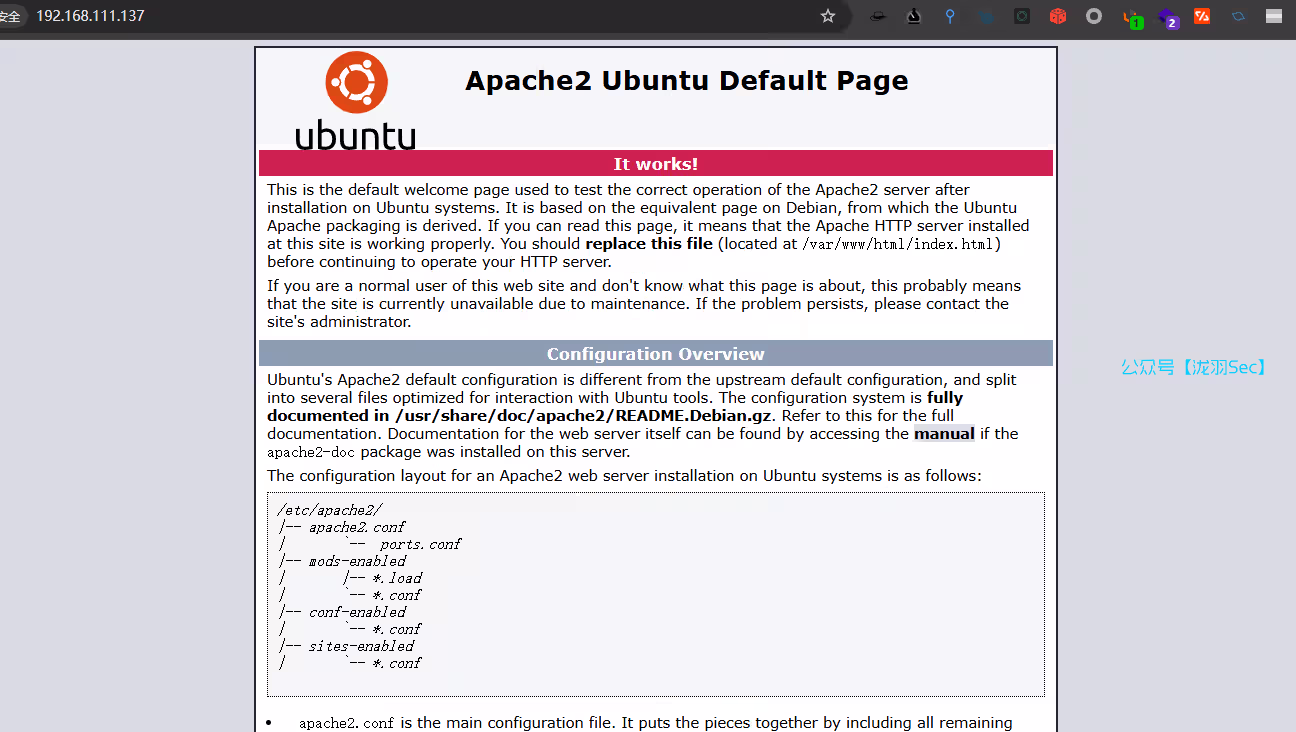Click the blue planet-shaped extension icon
The image size is (1296, 732).
pos(1238,16)
